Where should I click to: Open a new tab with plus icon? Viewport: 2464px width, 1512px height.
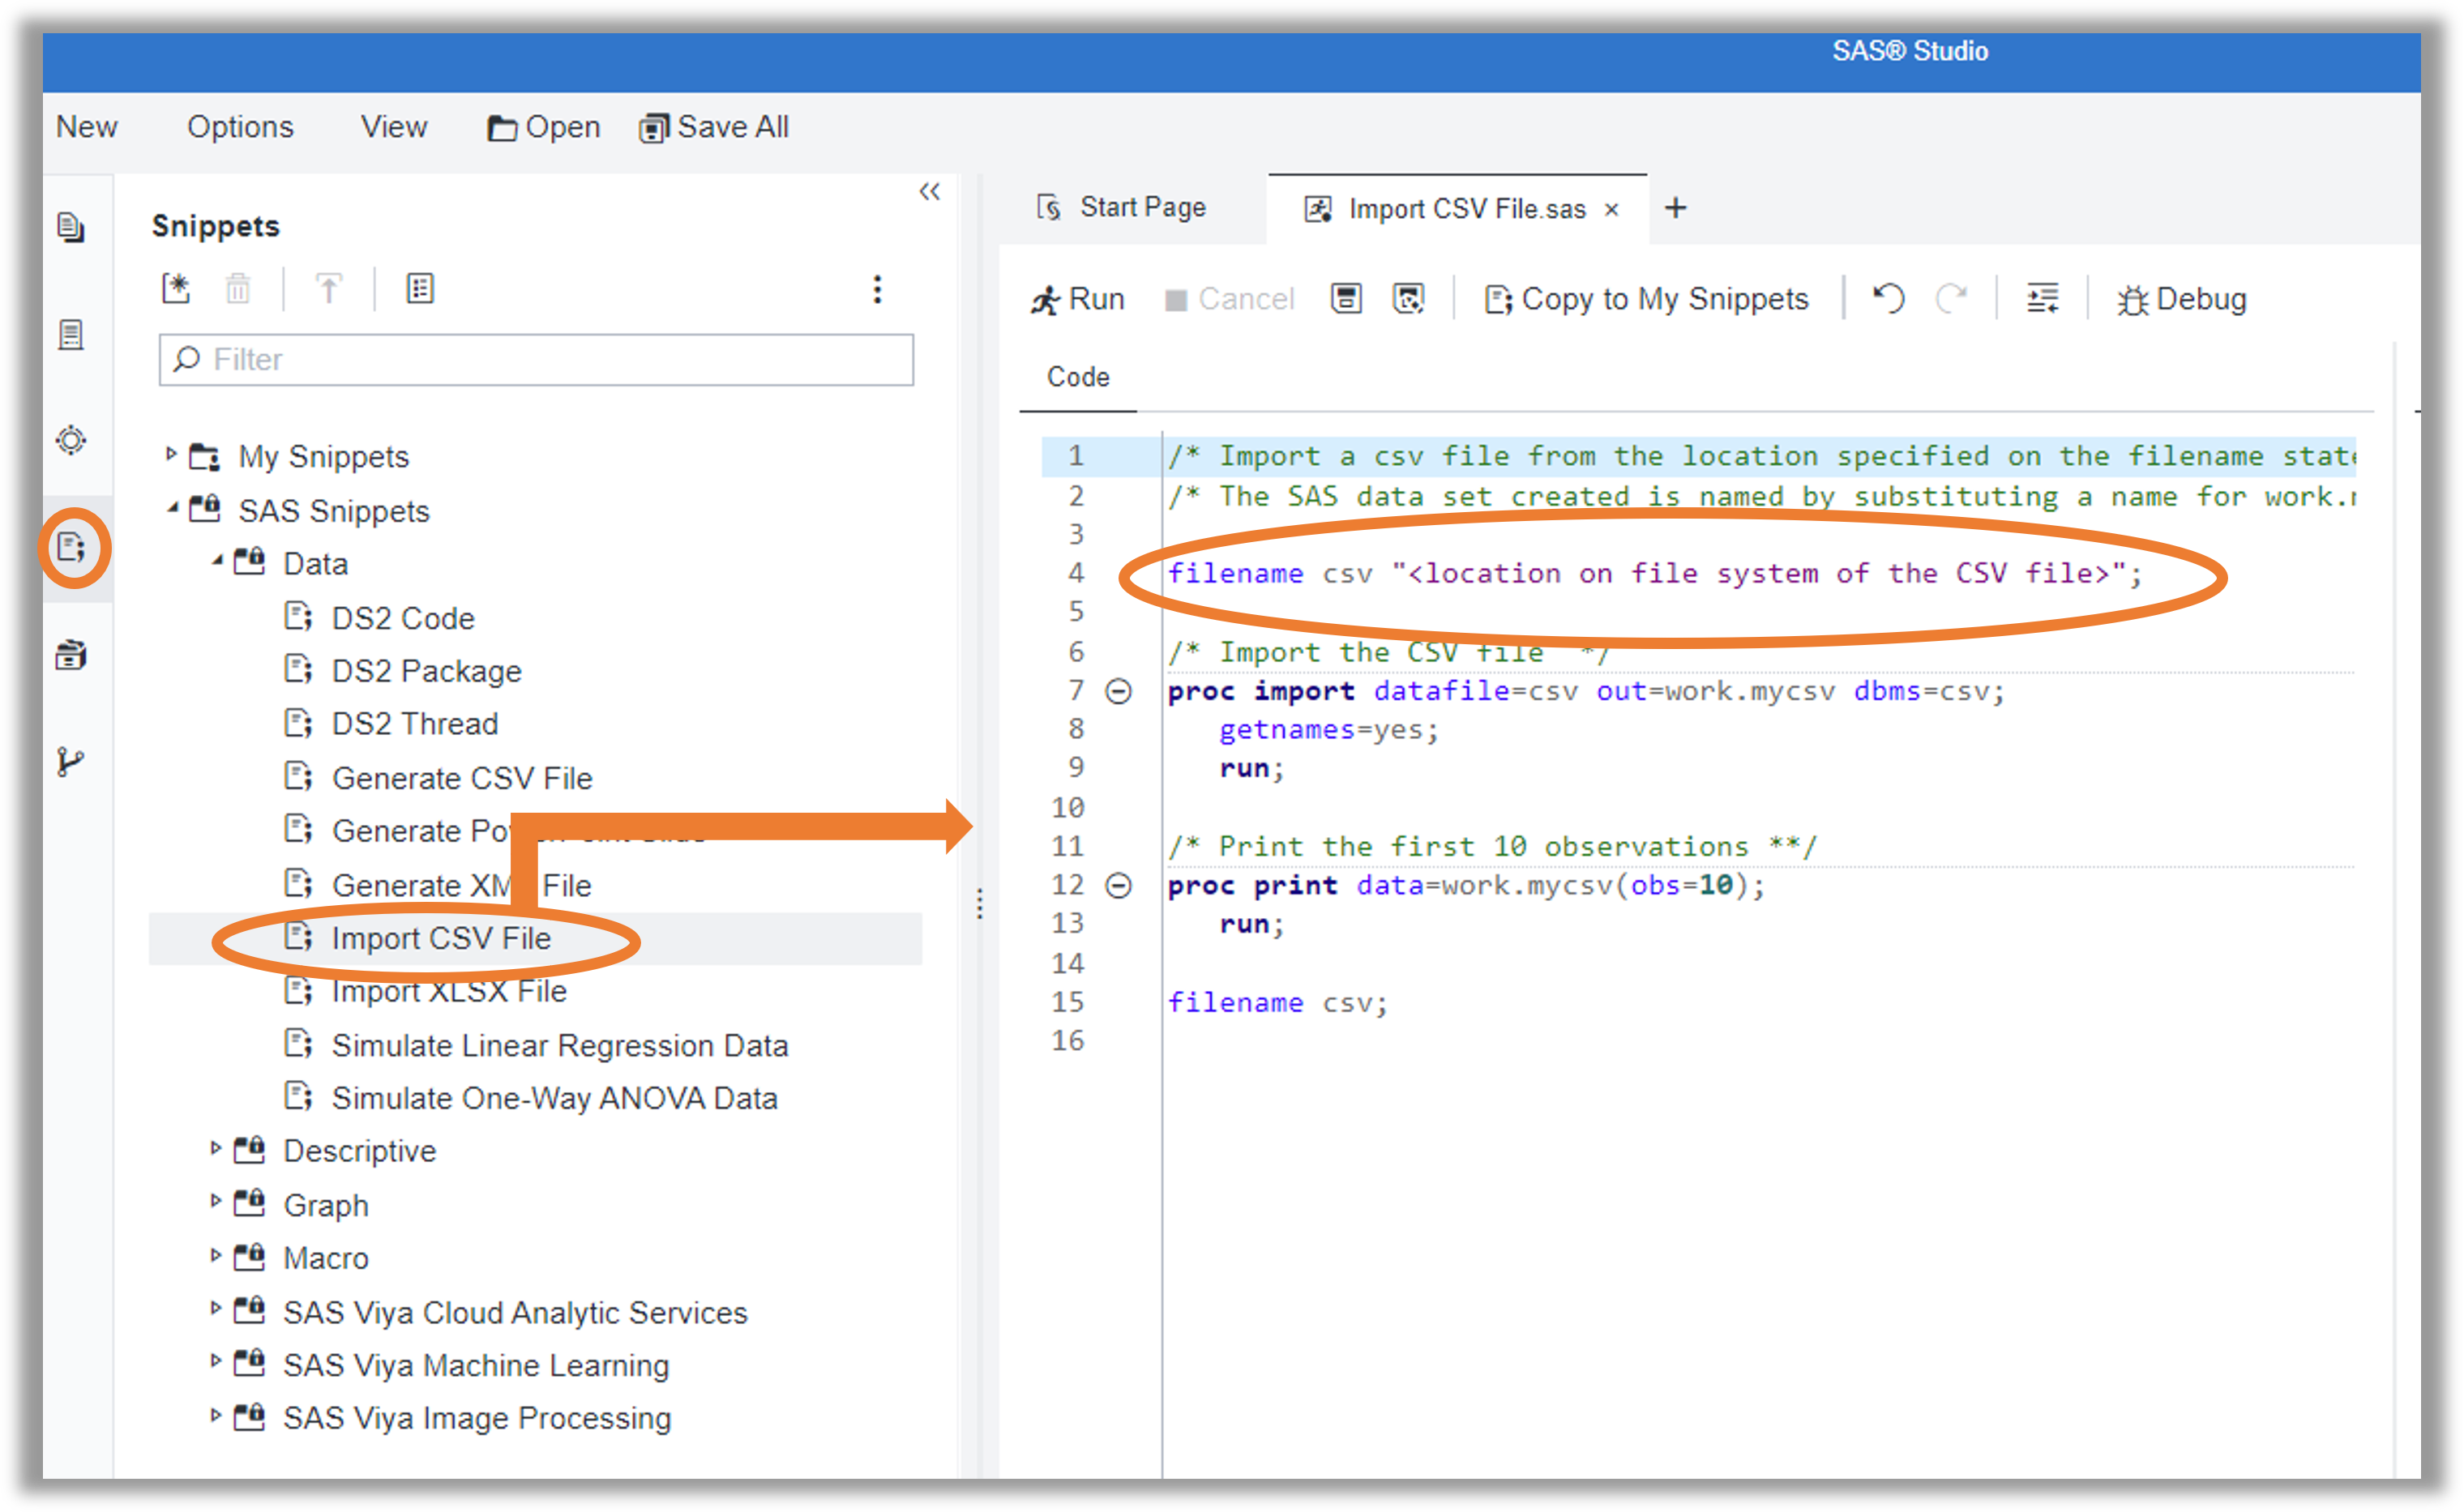click(1676, 208)
